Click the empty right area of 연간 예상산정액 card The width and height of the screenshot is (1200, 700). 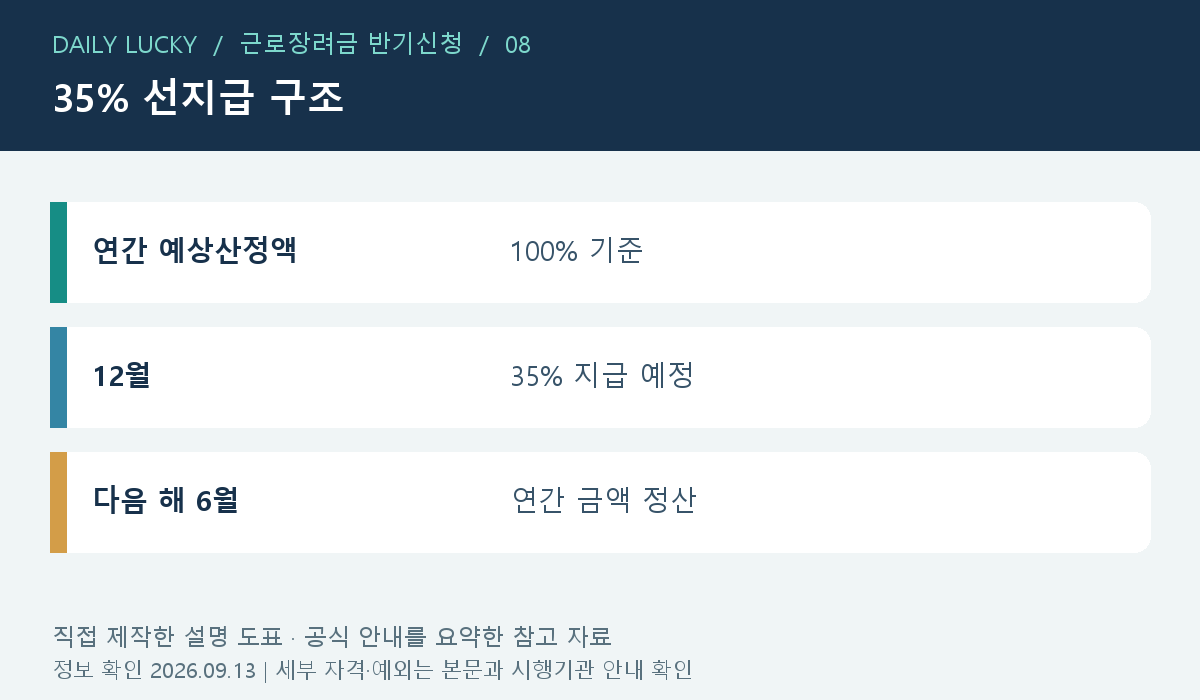(x=900, y=252)
